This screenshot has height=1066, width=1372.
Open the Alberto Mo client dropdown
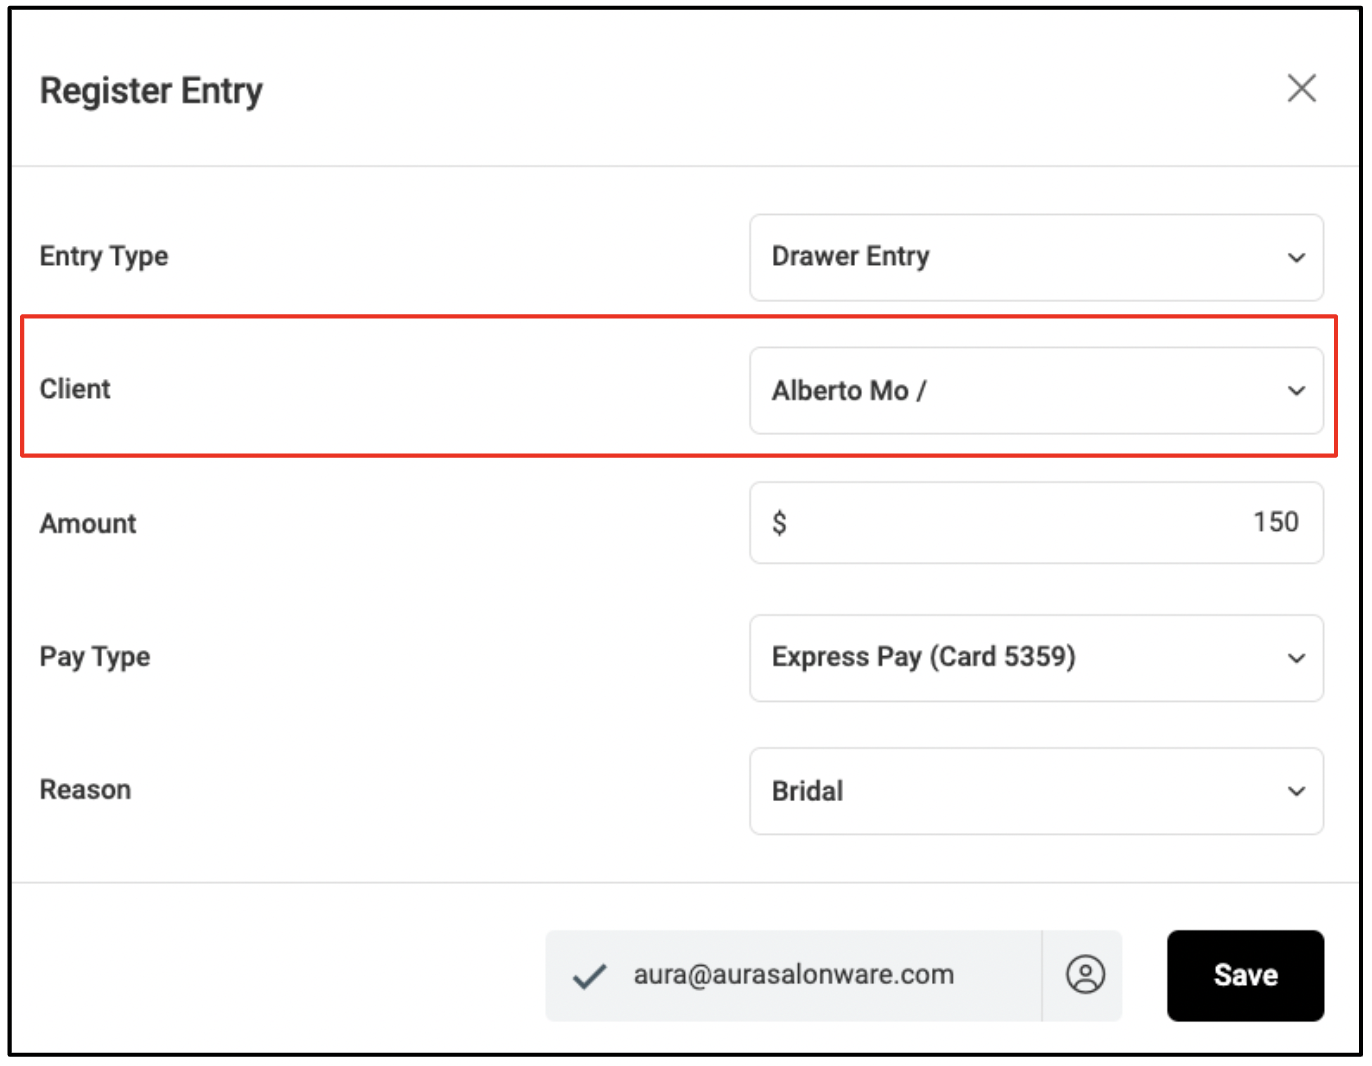pos(1036,390)
